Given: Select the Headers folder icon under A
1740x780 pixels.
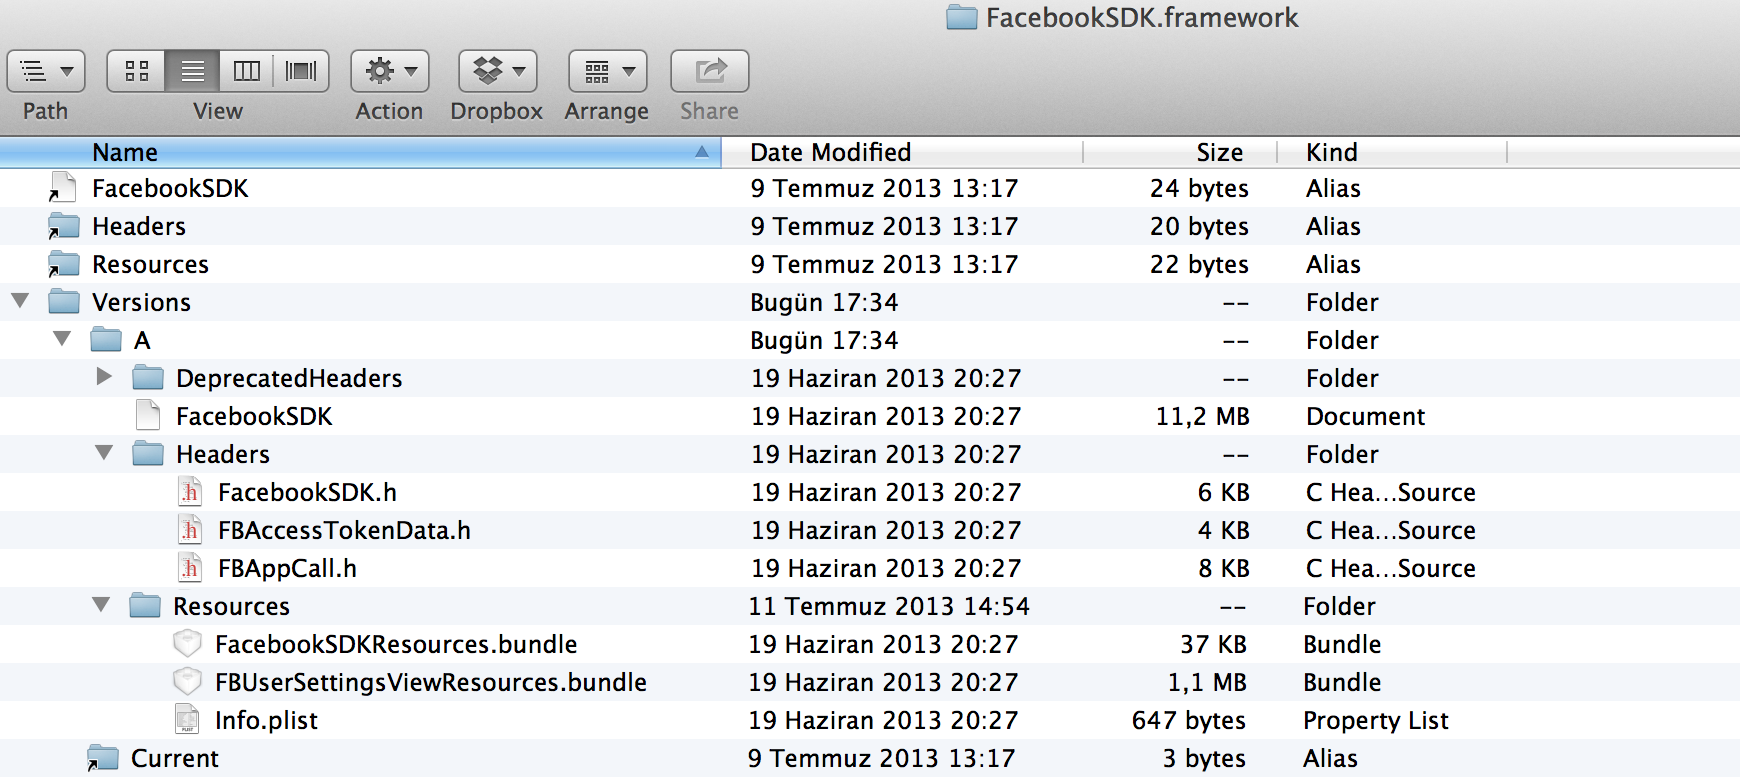Looking at the screenshot, I should [x=148, y=453].
